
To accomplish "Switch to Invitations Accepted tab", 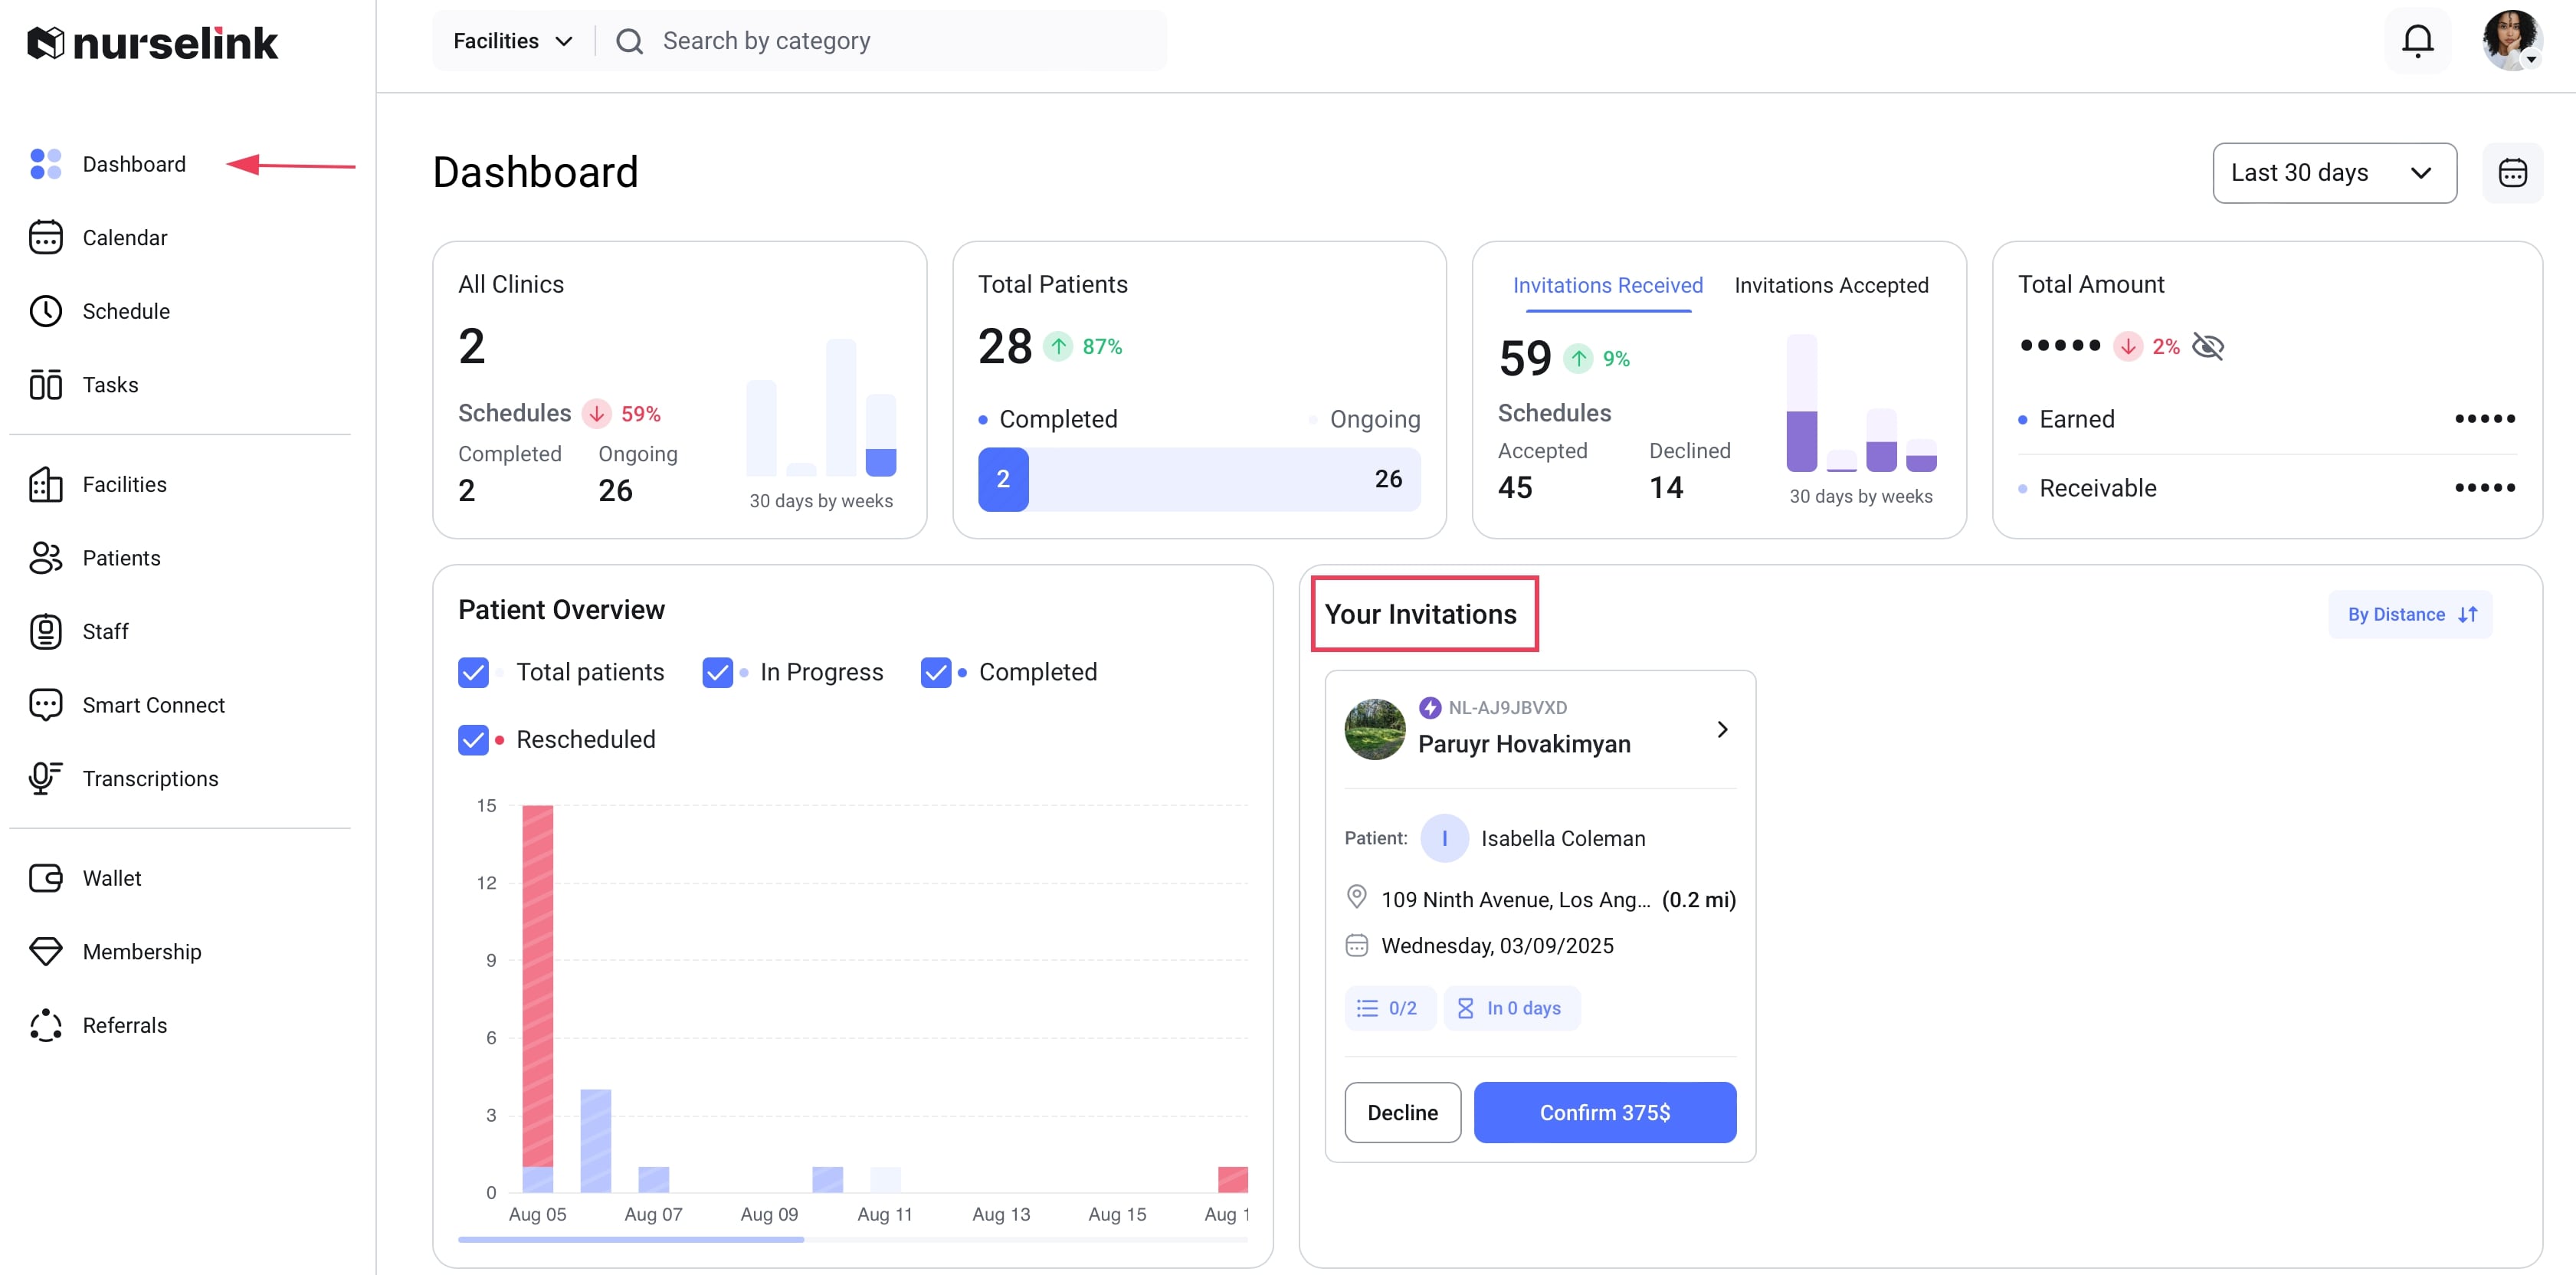I will 1830,285.
